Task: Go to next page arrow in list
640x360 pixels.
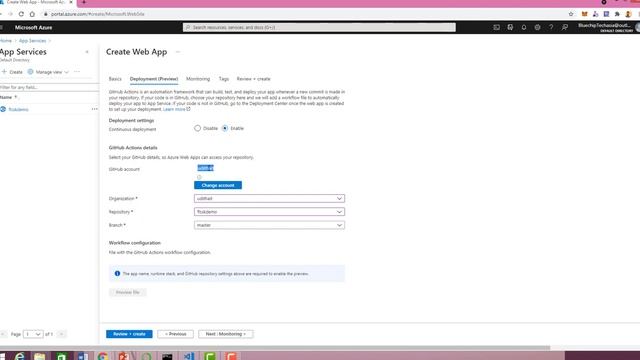Action: (x=61, y=334)
